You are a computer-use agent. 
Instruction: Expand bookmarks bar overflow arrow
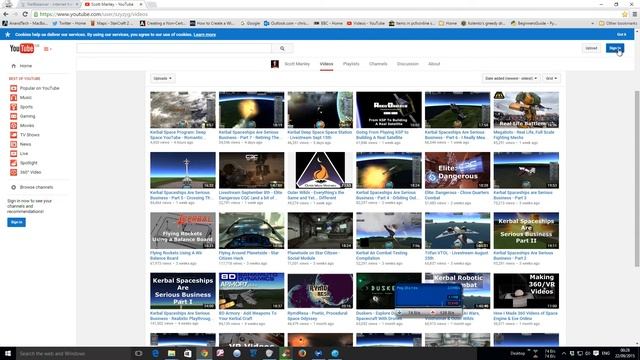[x=593, y=23]
